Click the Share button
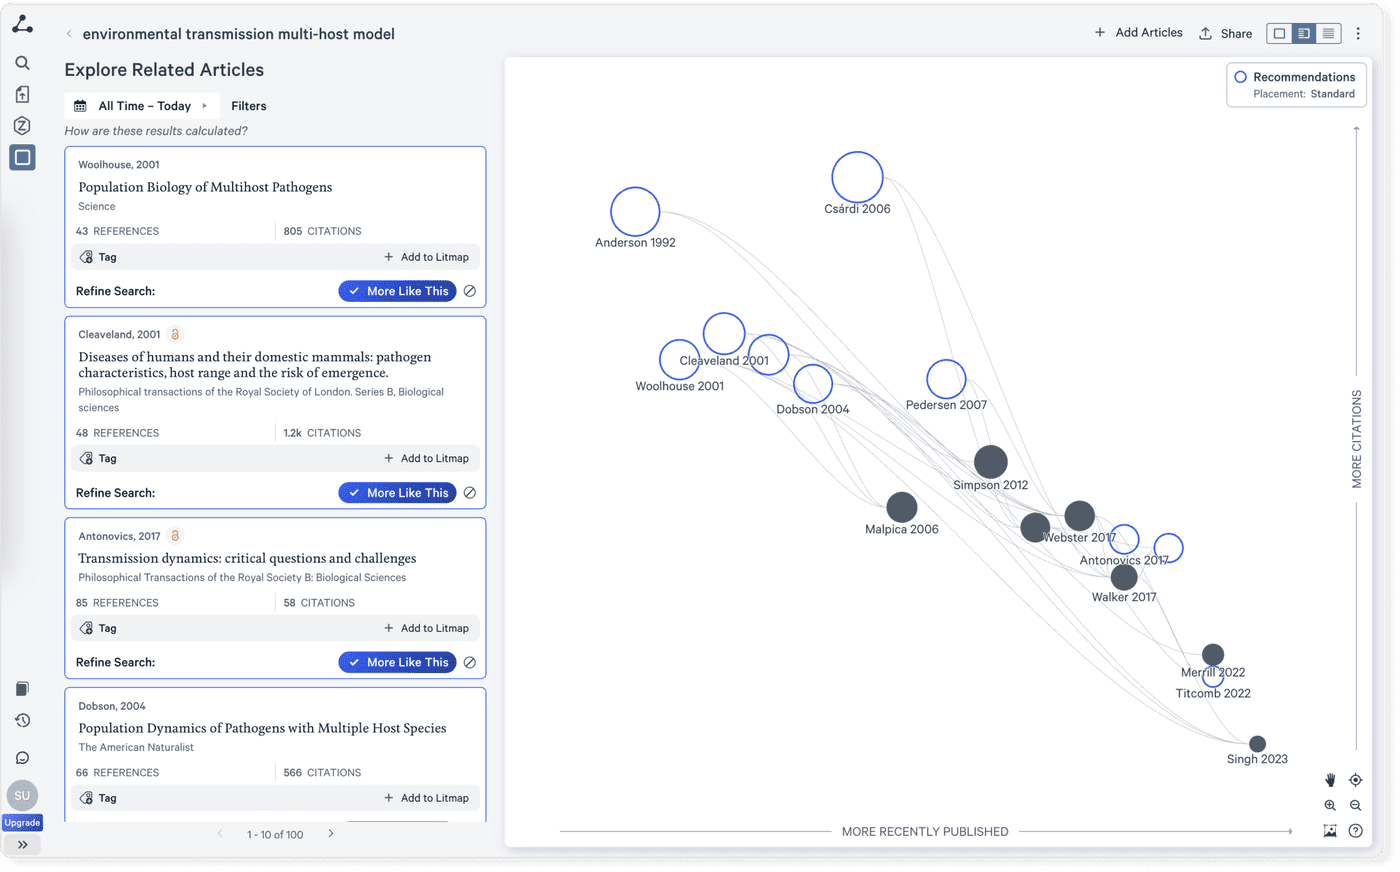 click(1225, 33)
